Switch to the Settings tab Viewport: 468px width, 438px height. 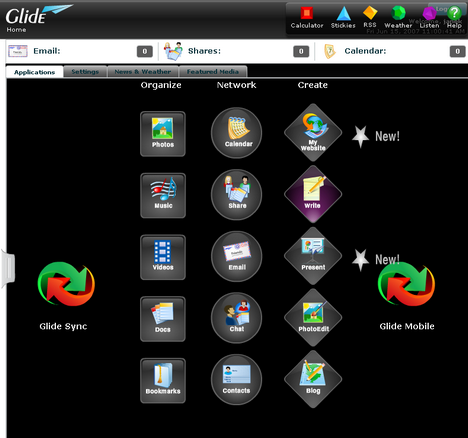click(x=85, y=71)
